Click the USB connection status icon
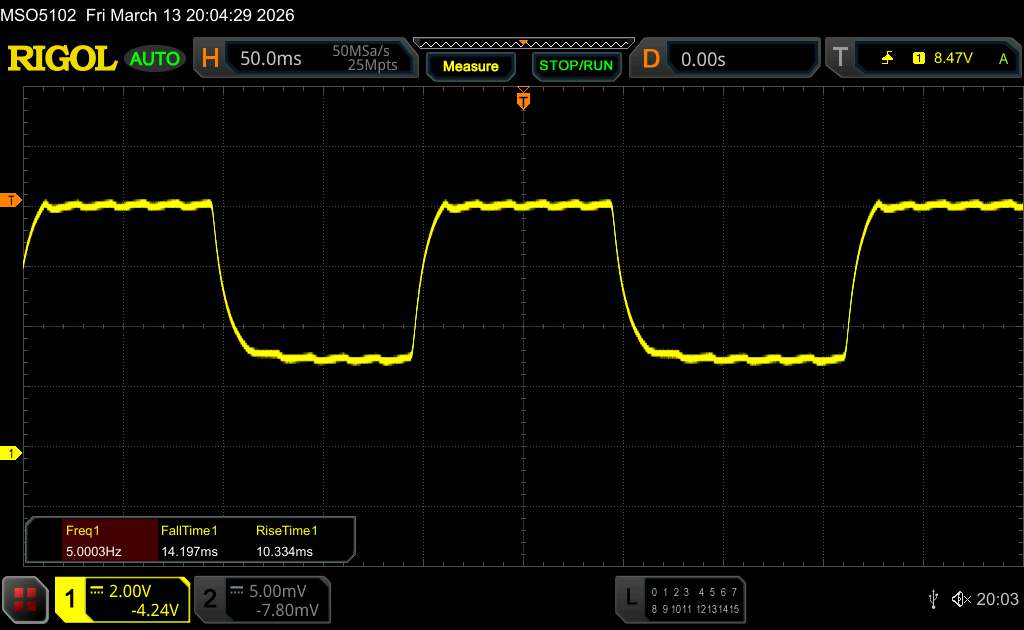1024x630 pixels. point(933,598)
